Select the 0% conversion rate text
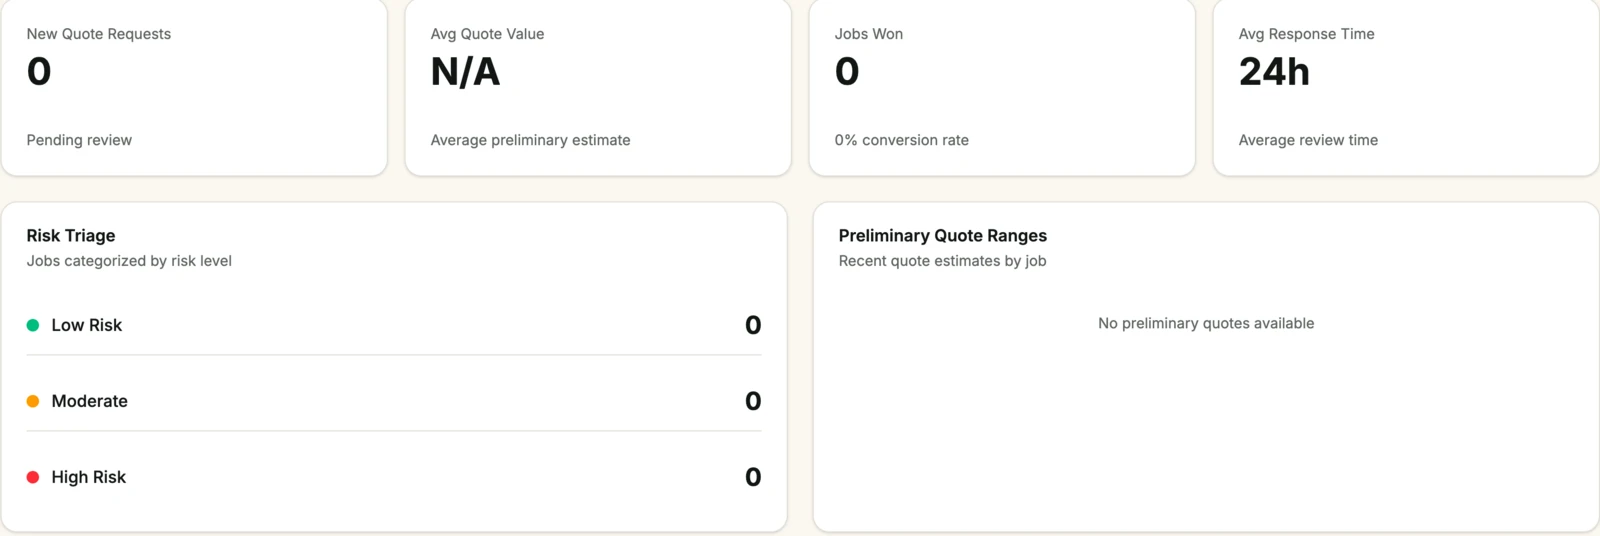The image size is (1600, 536). [x=902, y=140]
